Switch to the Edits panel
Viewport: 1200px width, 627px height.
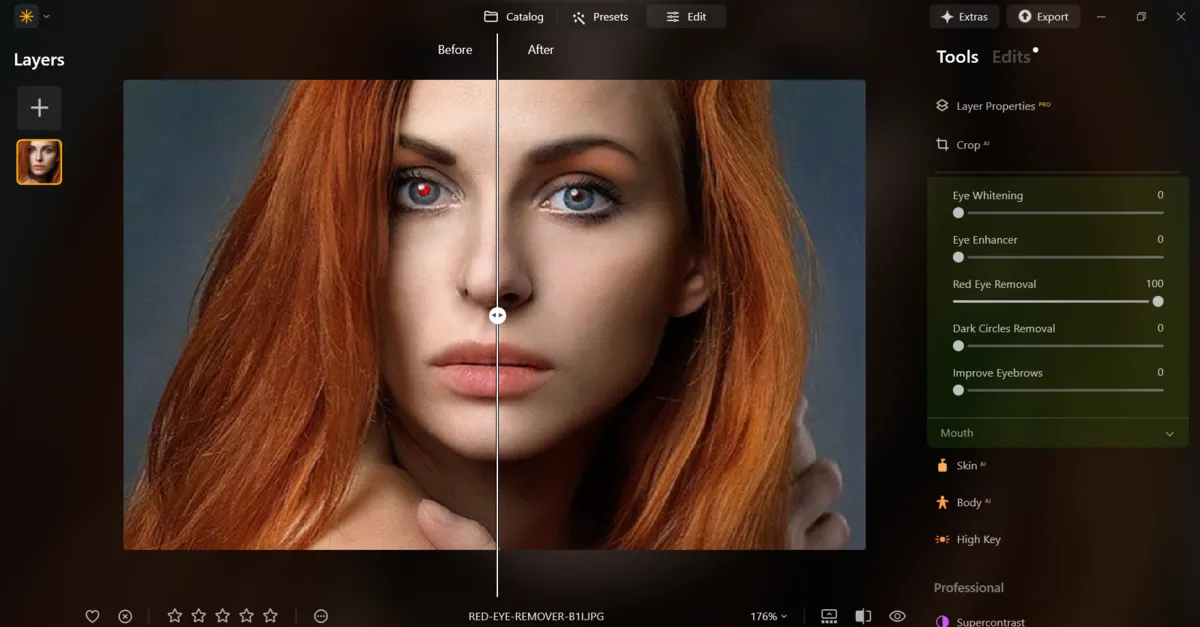point(1010,56)
